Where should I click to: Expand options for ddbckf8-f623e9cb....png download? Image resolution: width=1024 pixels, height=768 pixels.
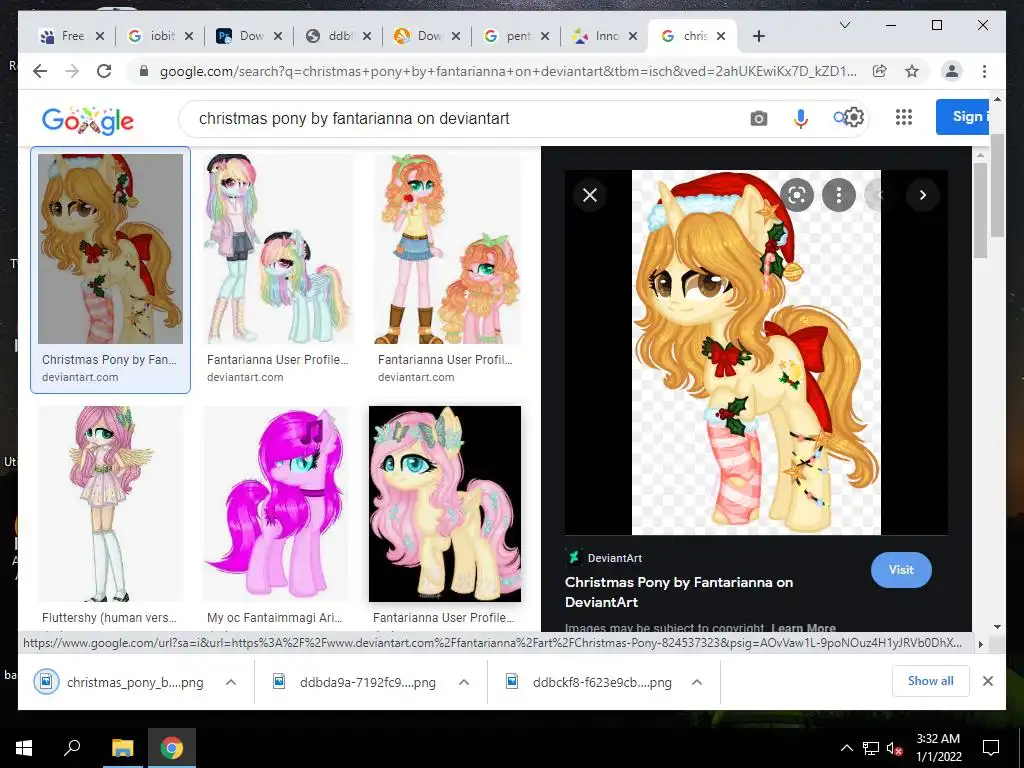coord(697,682)
